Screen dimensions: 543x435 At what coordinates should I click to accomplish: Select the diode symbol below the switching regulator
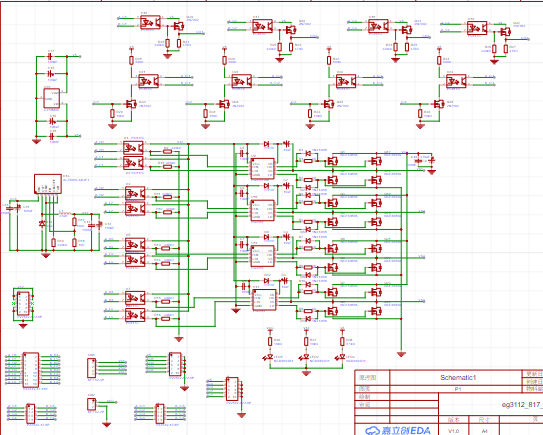(x=43, y=224)
